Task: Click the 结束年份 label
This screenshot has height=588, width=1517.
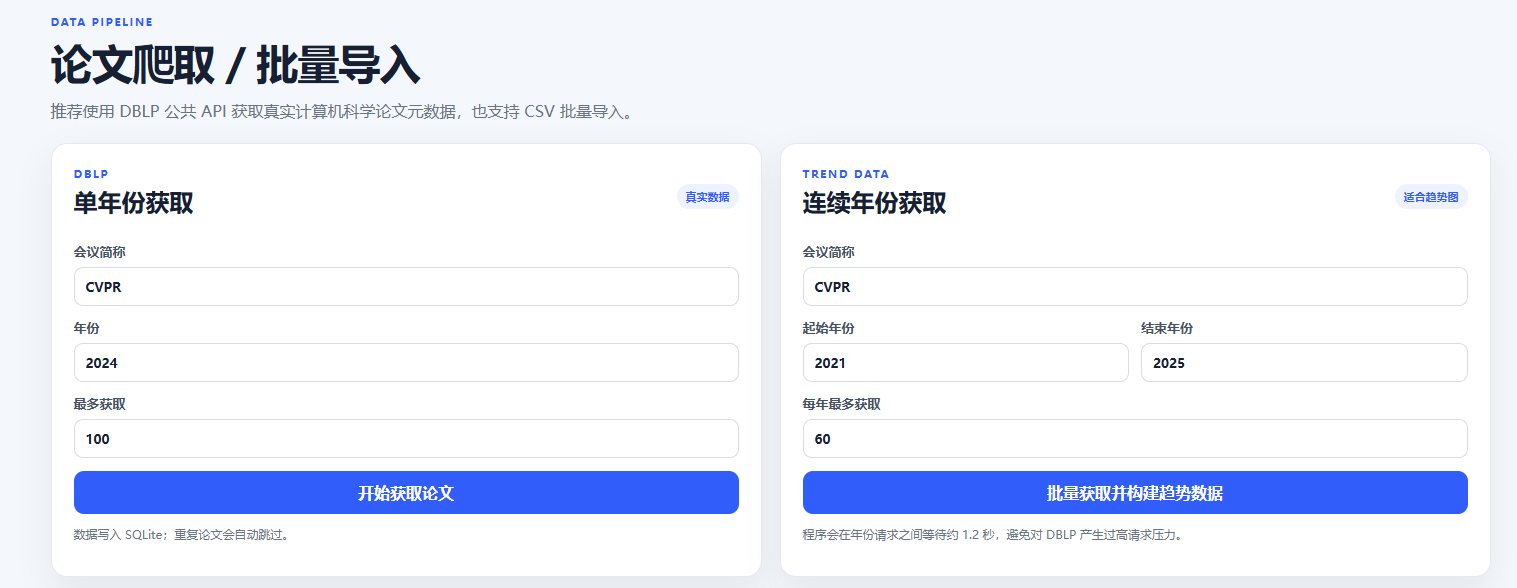Action: click(x=1167, y=328)
